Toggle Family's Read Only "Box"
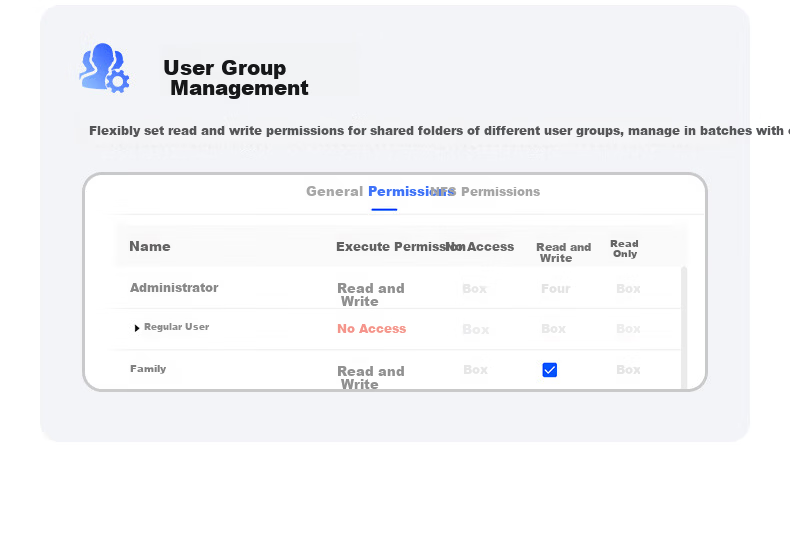This screenshot has width=790, height=542. 628,370
